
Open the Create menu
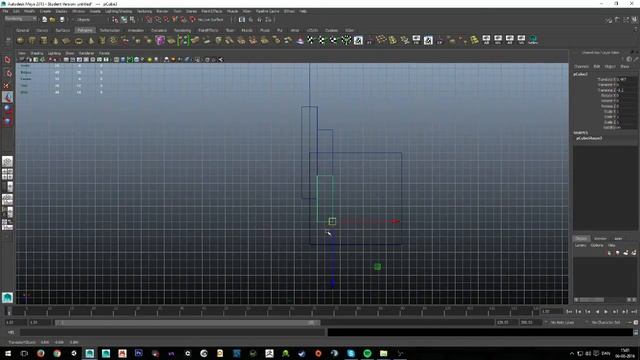pyautogui.click(x=45, y=11)
